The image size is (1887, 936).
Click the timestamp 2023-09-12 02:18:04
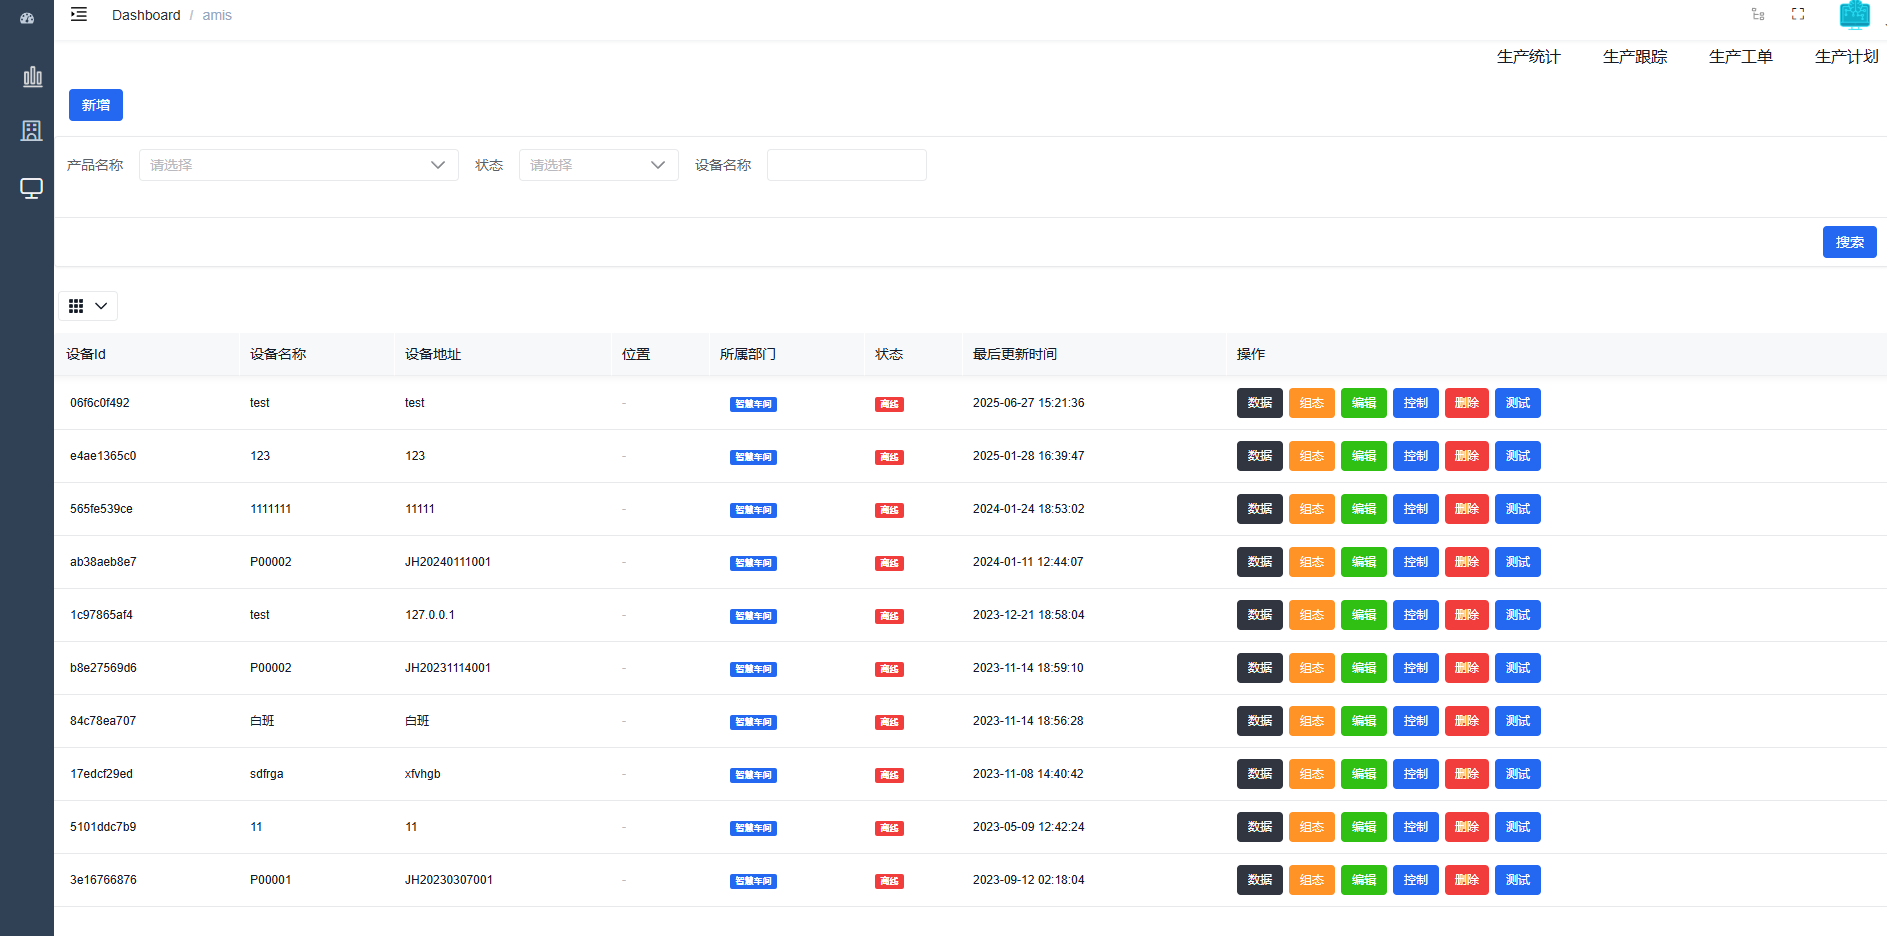tap(1028, 880)
